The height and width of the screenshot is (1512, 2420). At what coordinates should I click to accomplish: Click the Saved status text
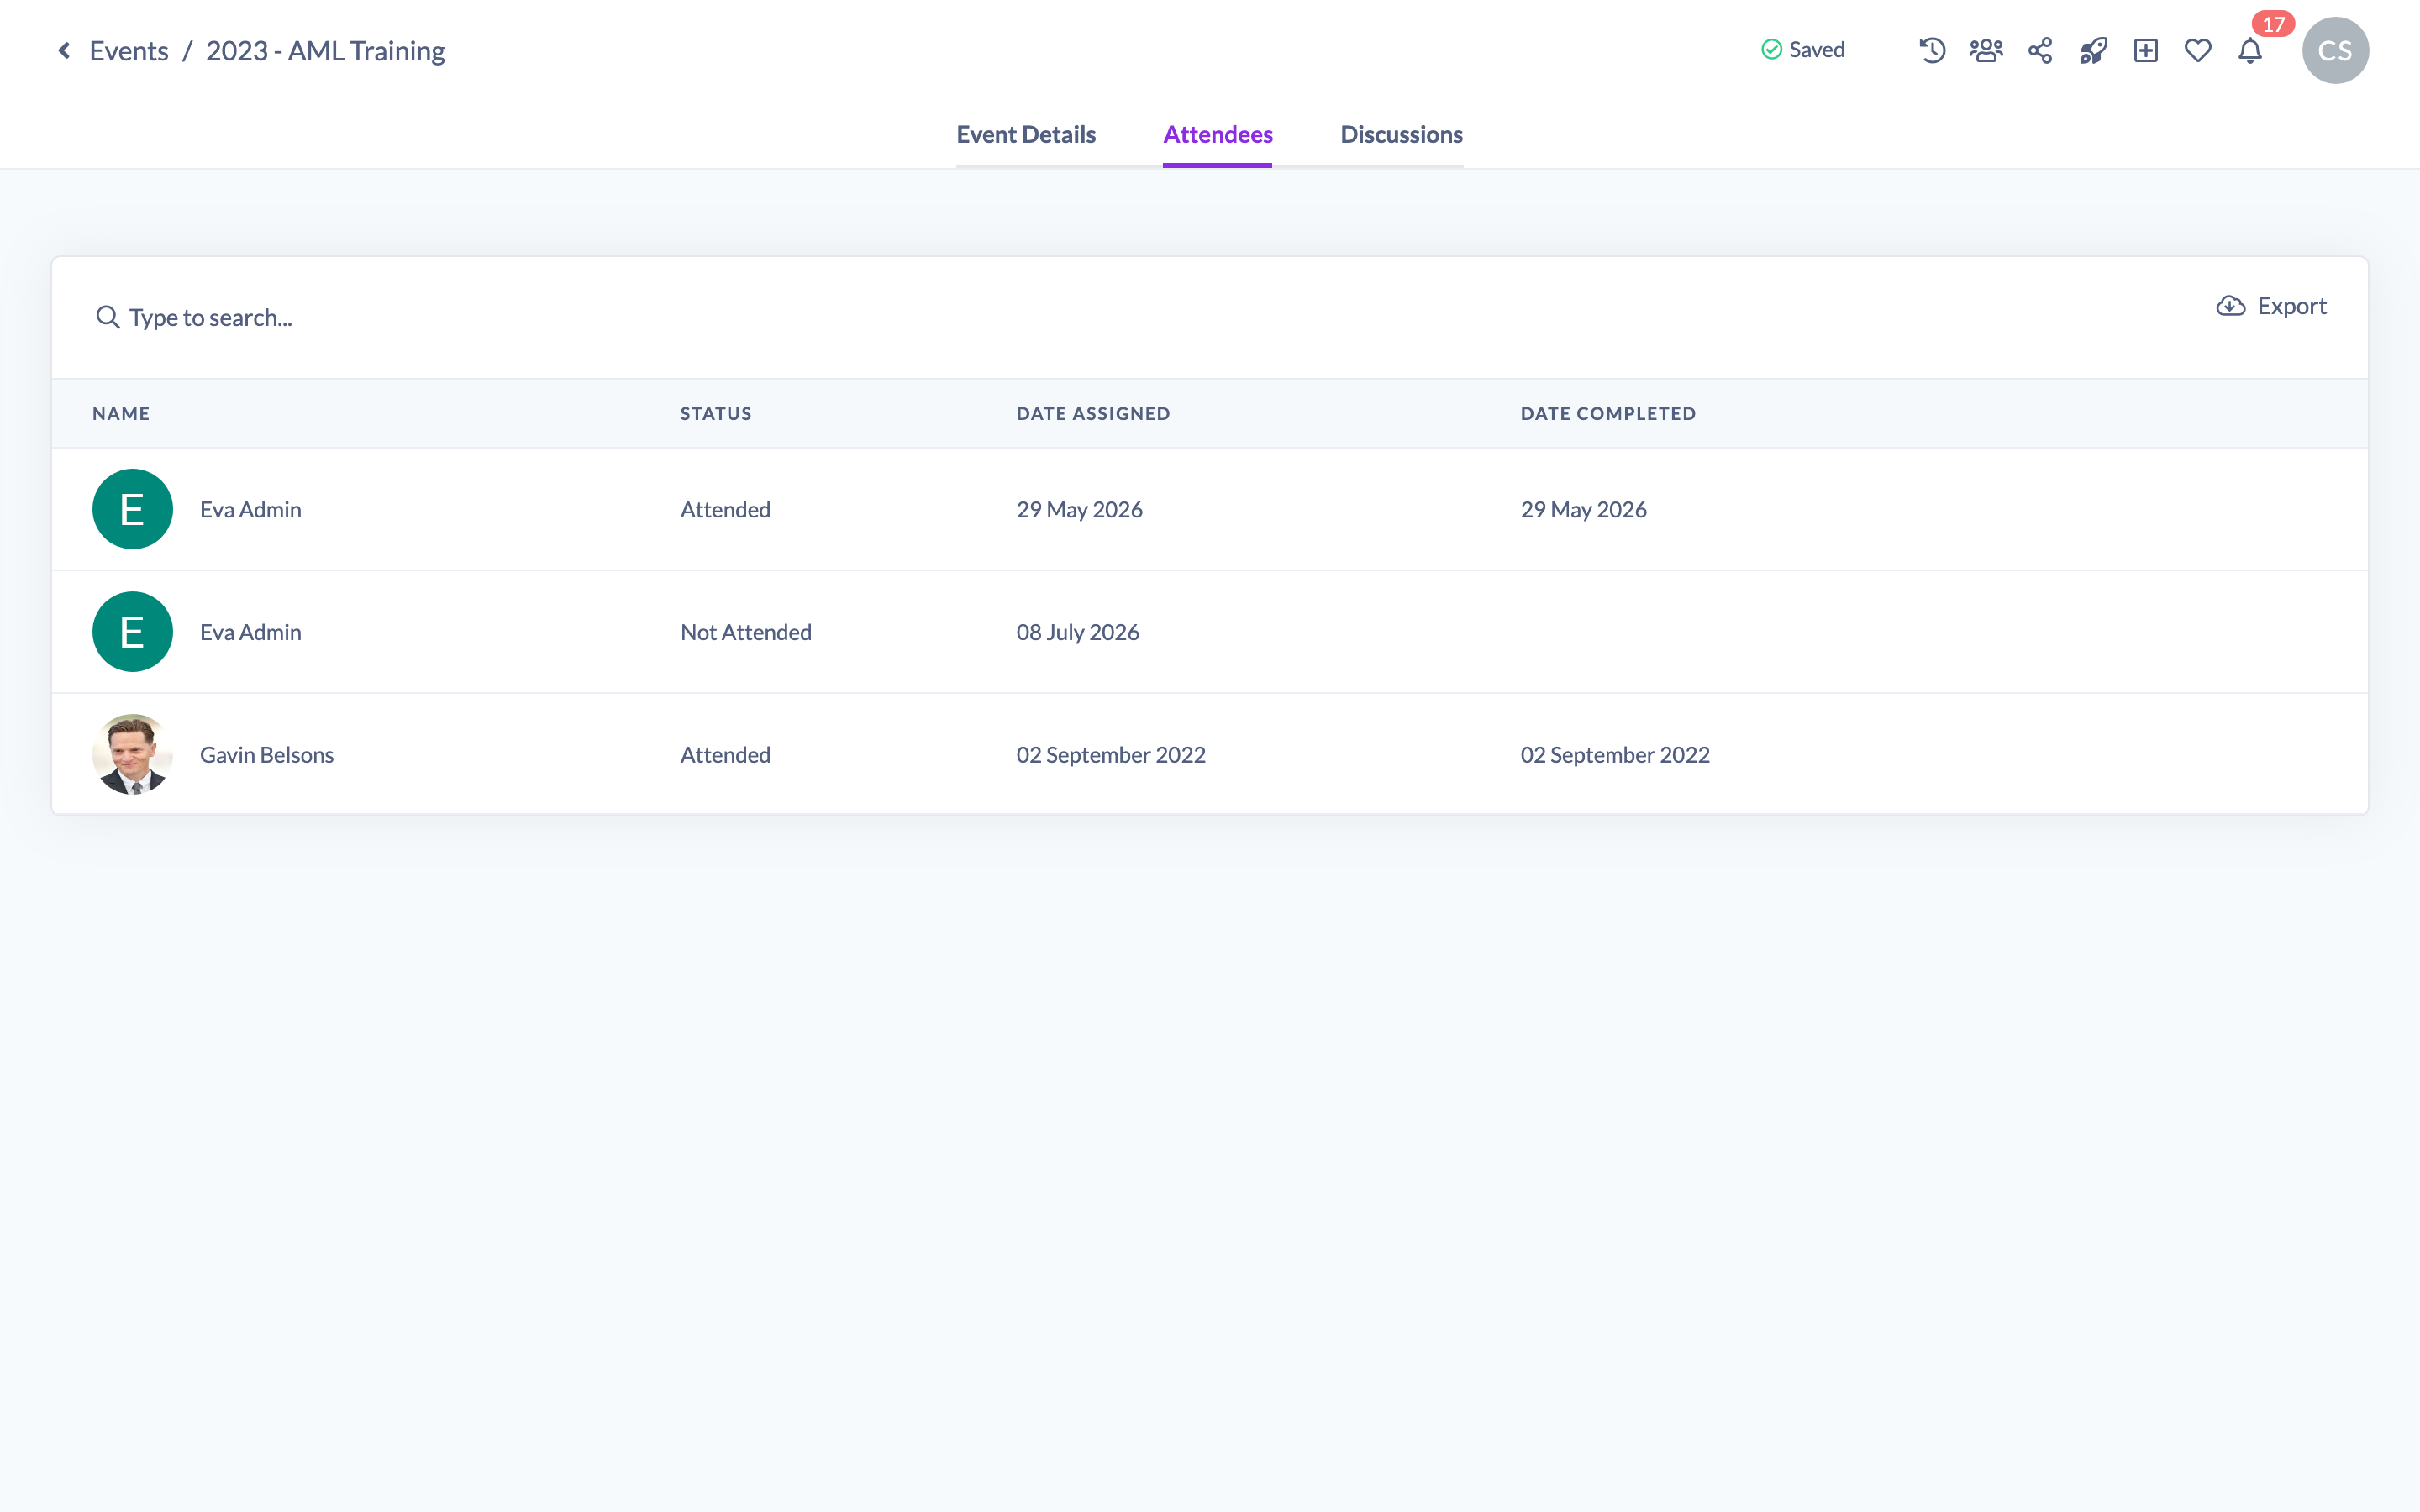(x=1816, y=50)
